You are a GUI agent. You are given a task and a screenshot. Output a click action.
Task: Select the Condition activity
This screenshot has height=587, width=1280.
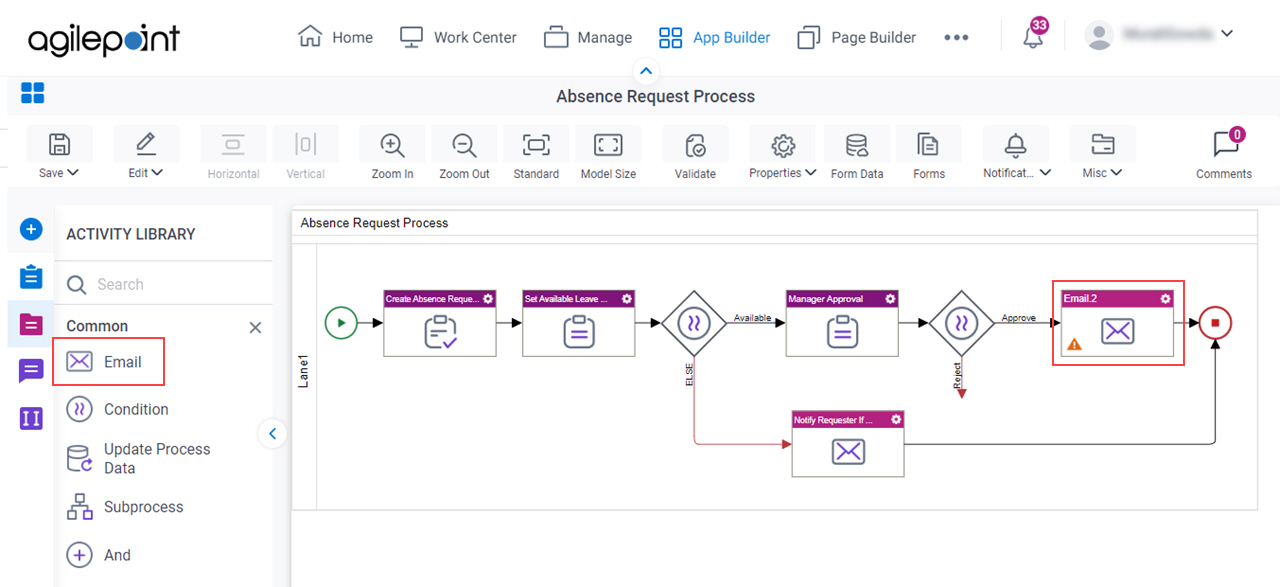(117, 409)
